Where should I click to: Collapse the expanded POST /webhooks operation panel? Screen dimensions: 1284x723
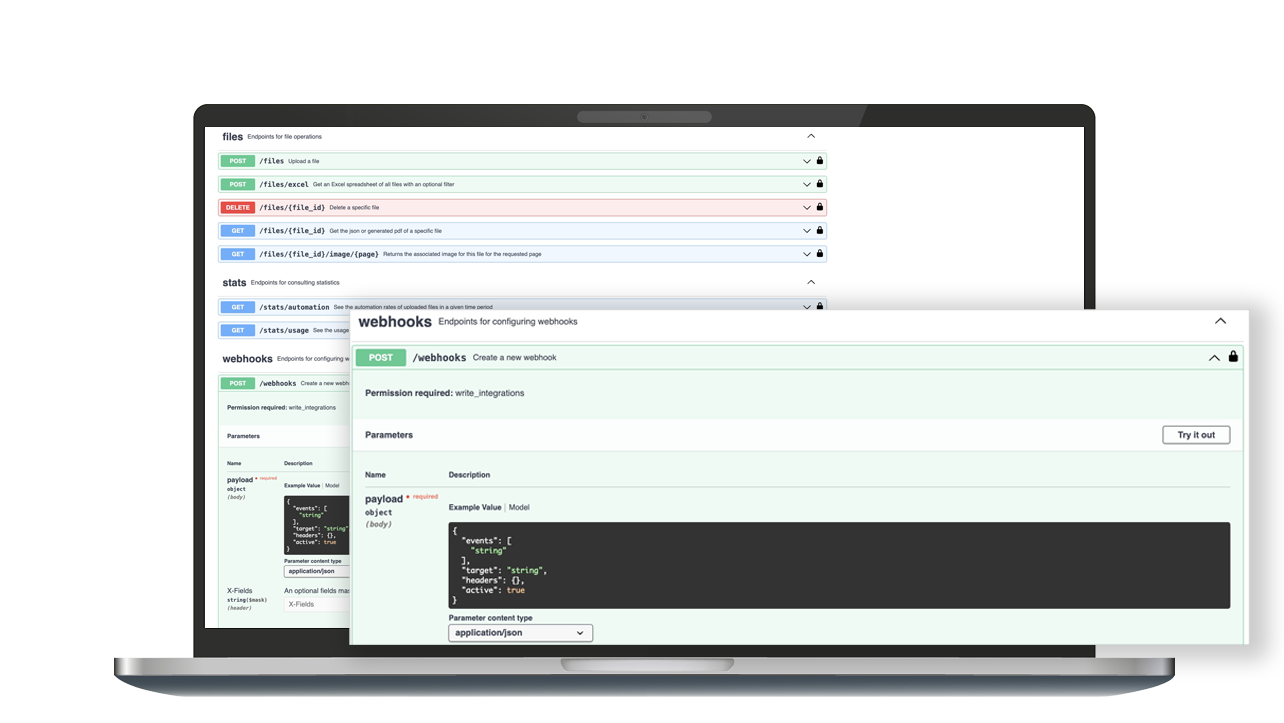[1214, 357]
